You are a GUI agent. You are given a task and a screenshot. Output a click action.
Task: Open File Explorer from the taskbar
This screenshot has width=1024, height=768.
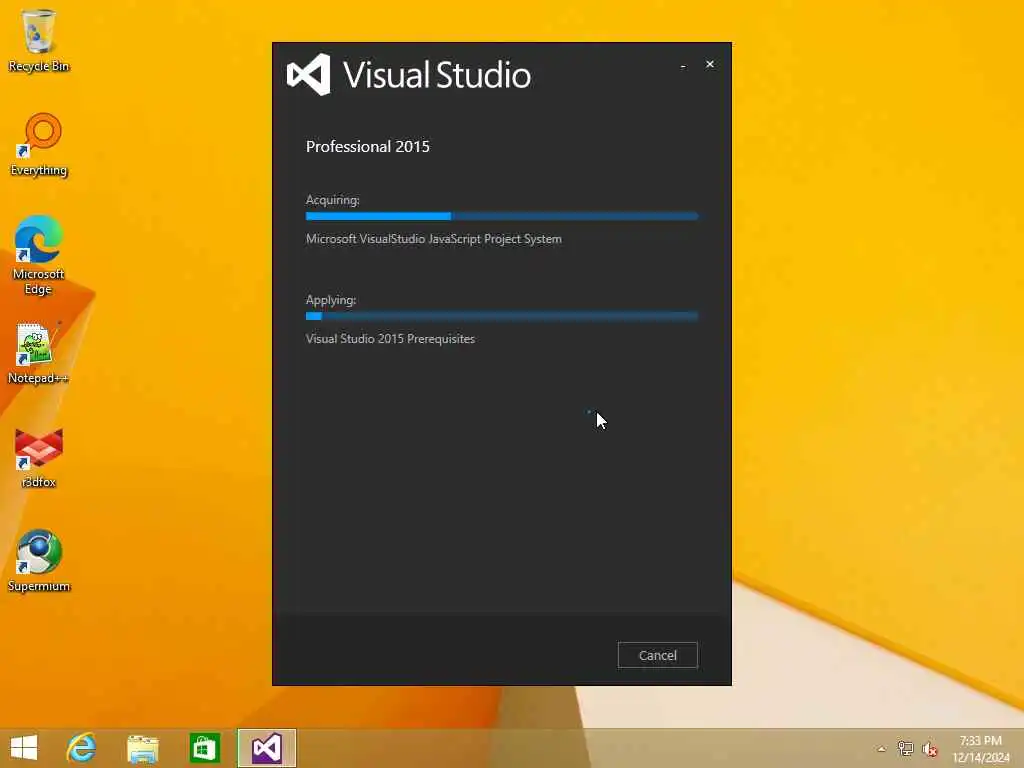pos(143,748)
